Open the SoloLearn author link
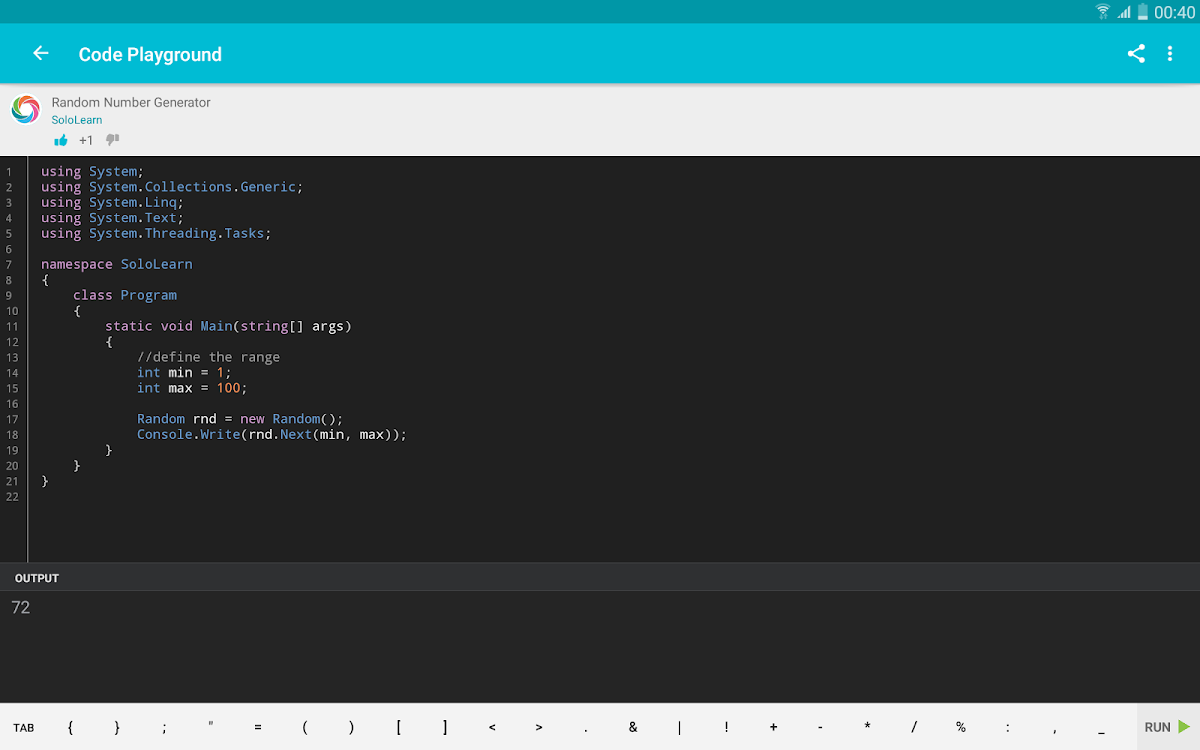This screenshot has height=750, width=1200. click(x=77, y=120)
